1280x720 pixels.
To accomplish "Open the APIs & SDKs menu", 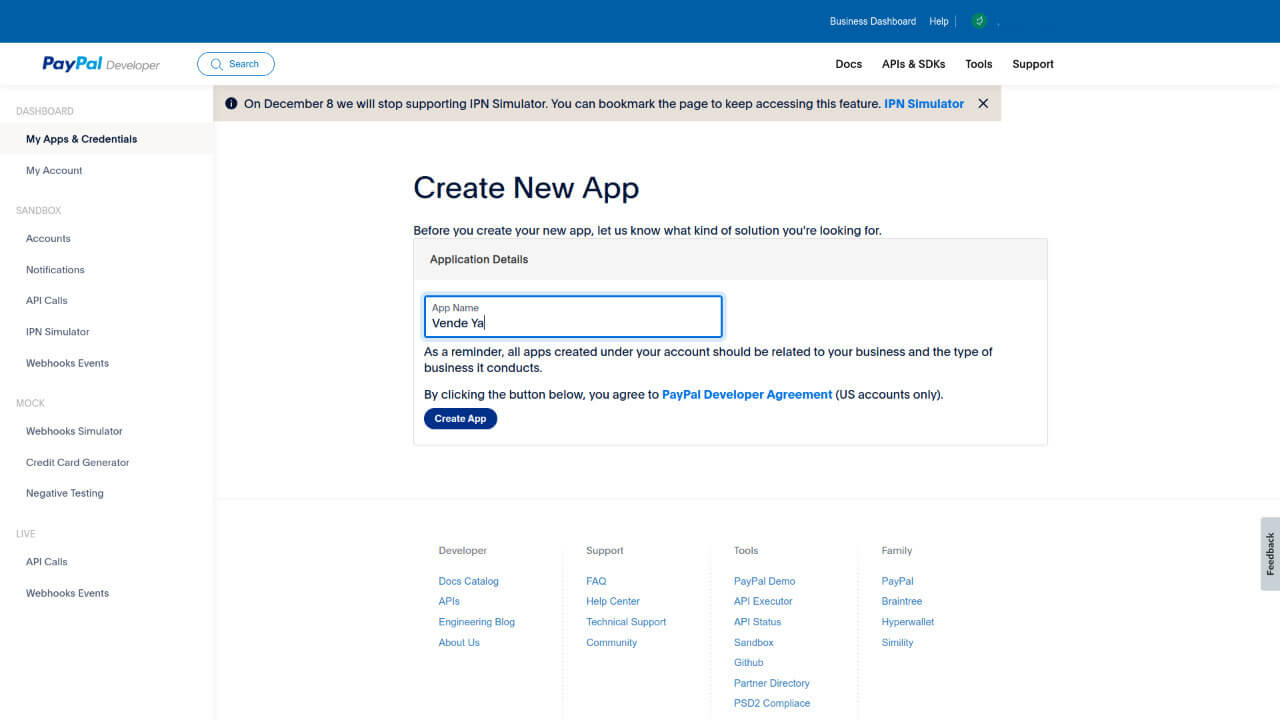I will click(x=913, y=64).
